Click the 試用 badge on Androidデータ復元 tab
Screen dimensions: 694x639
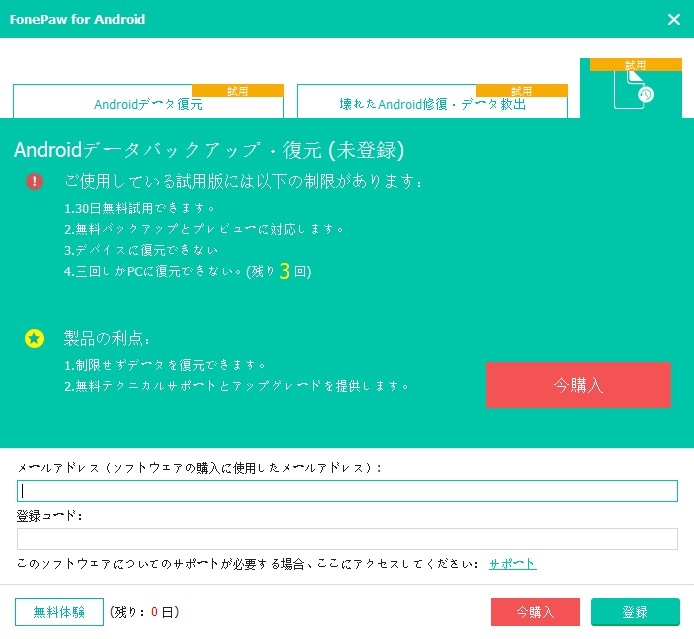pos(238,91)
